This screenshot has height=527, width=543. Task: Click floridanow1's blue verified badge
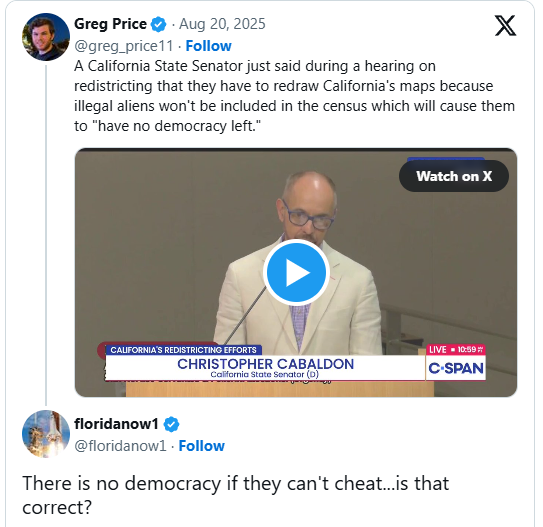pyautogui.click(x=171, y=424)
